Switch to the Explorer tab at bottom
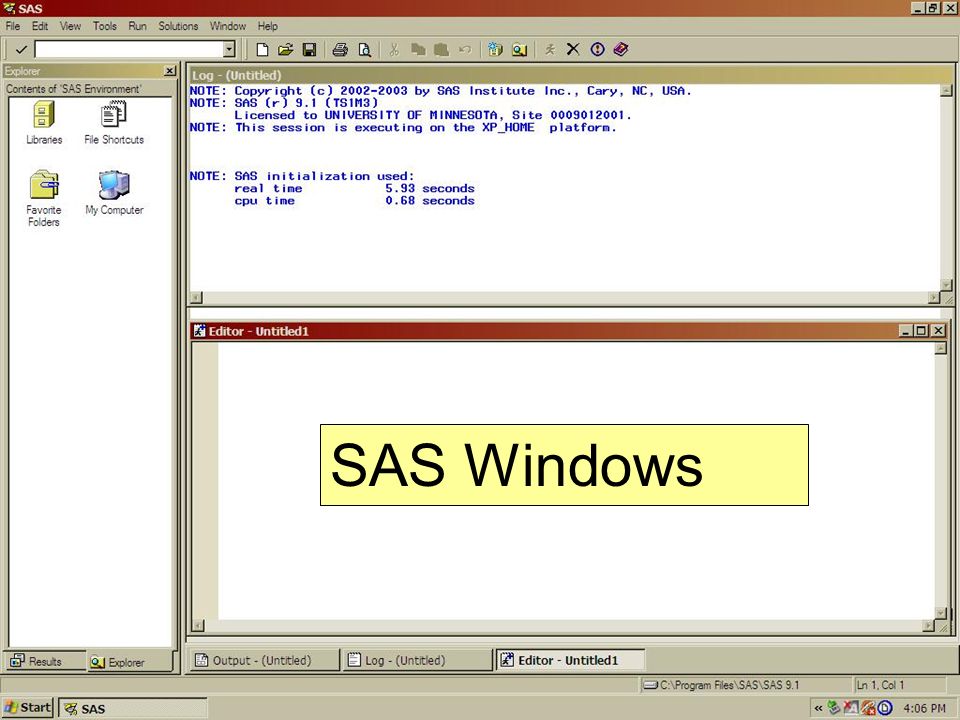This screenshot has height=720, width=960. click(130, 662)
